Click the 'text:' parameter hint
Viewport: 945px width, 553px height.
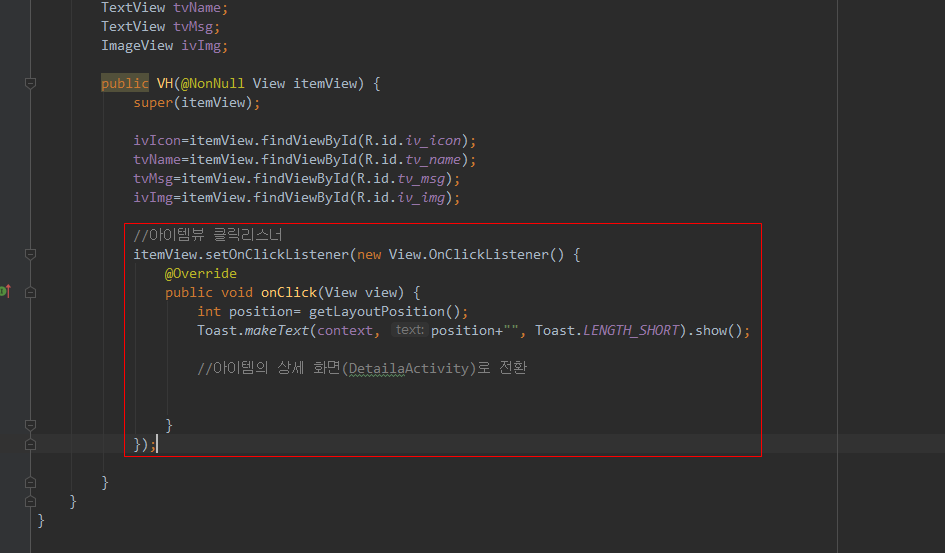point(410,330)
